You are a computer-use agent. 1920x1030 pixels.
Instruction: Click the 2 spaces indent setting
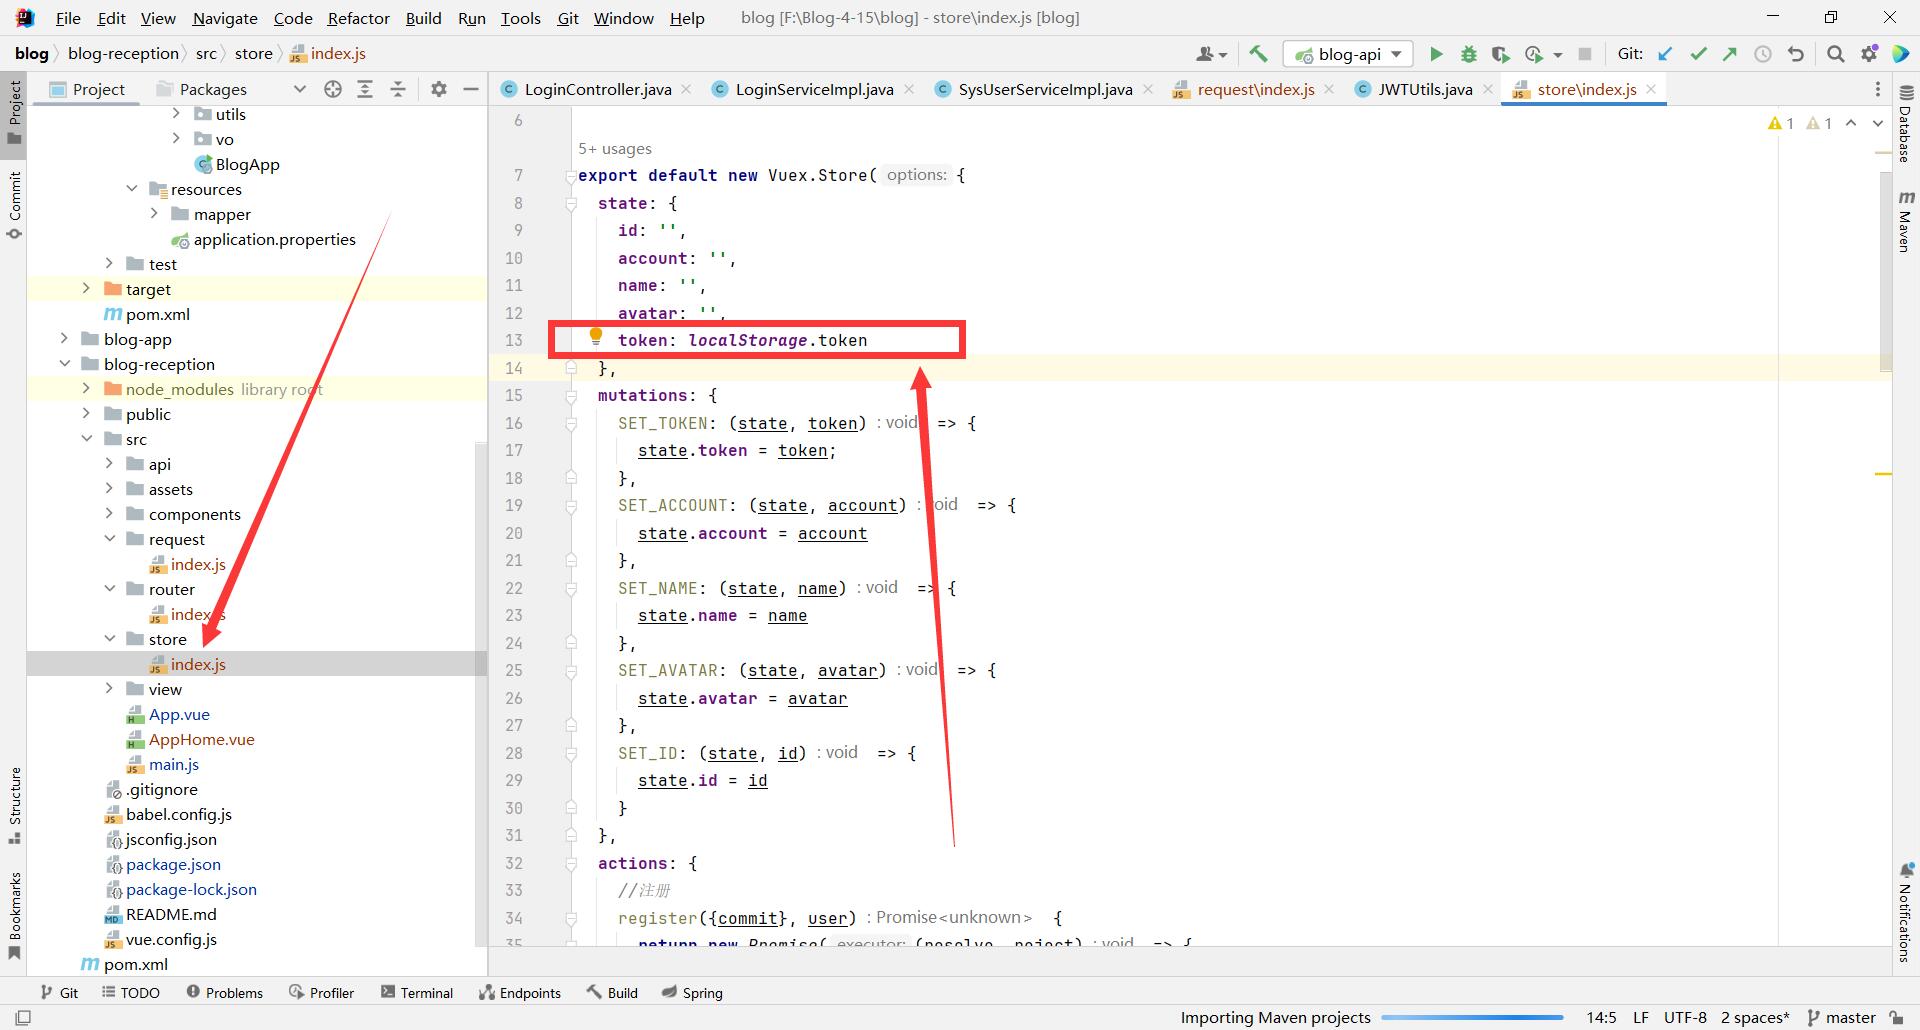click(1755, 1017)
